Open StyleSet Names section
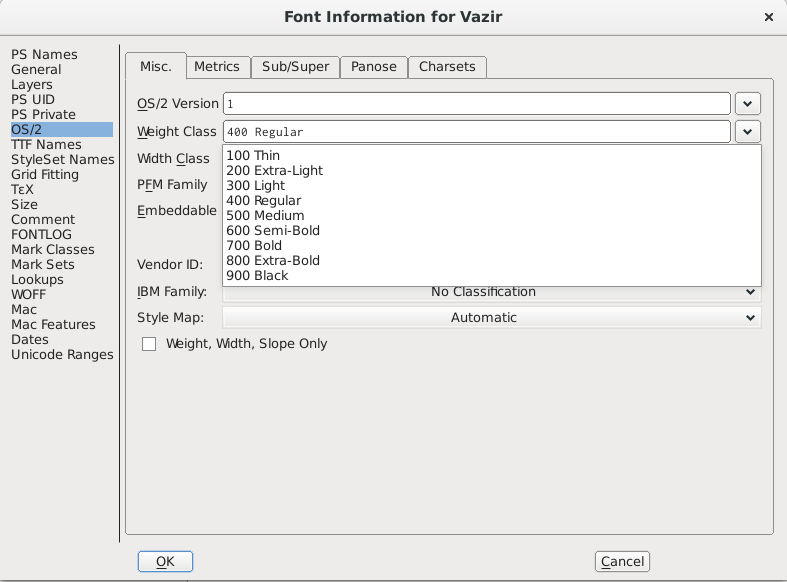Image resolution: width=787 pixels, height=582 pixels. tap(63, 160)
